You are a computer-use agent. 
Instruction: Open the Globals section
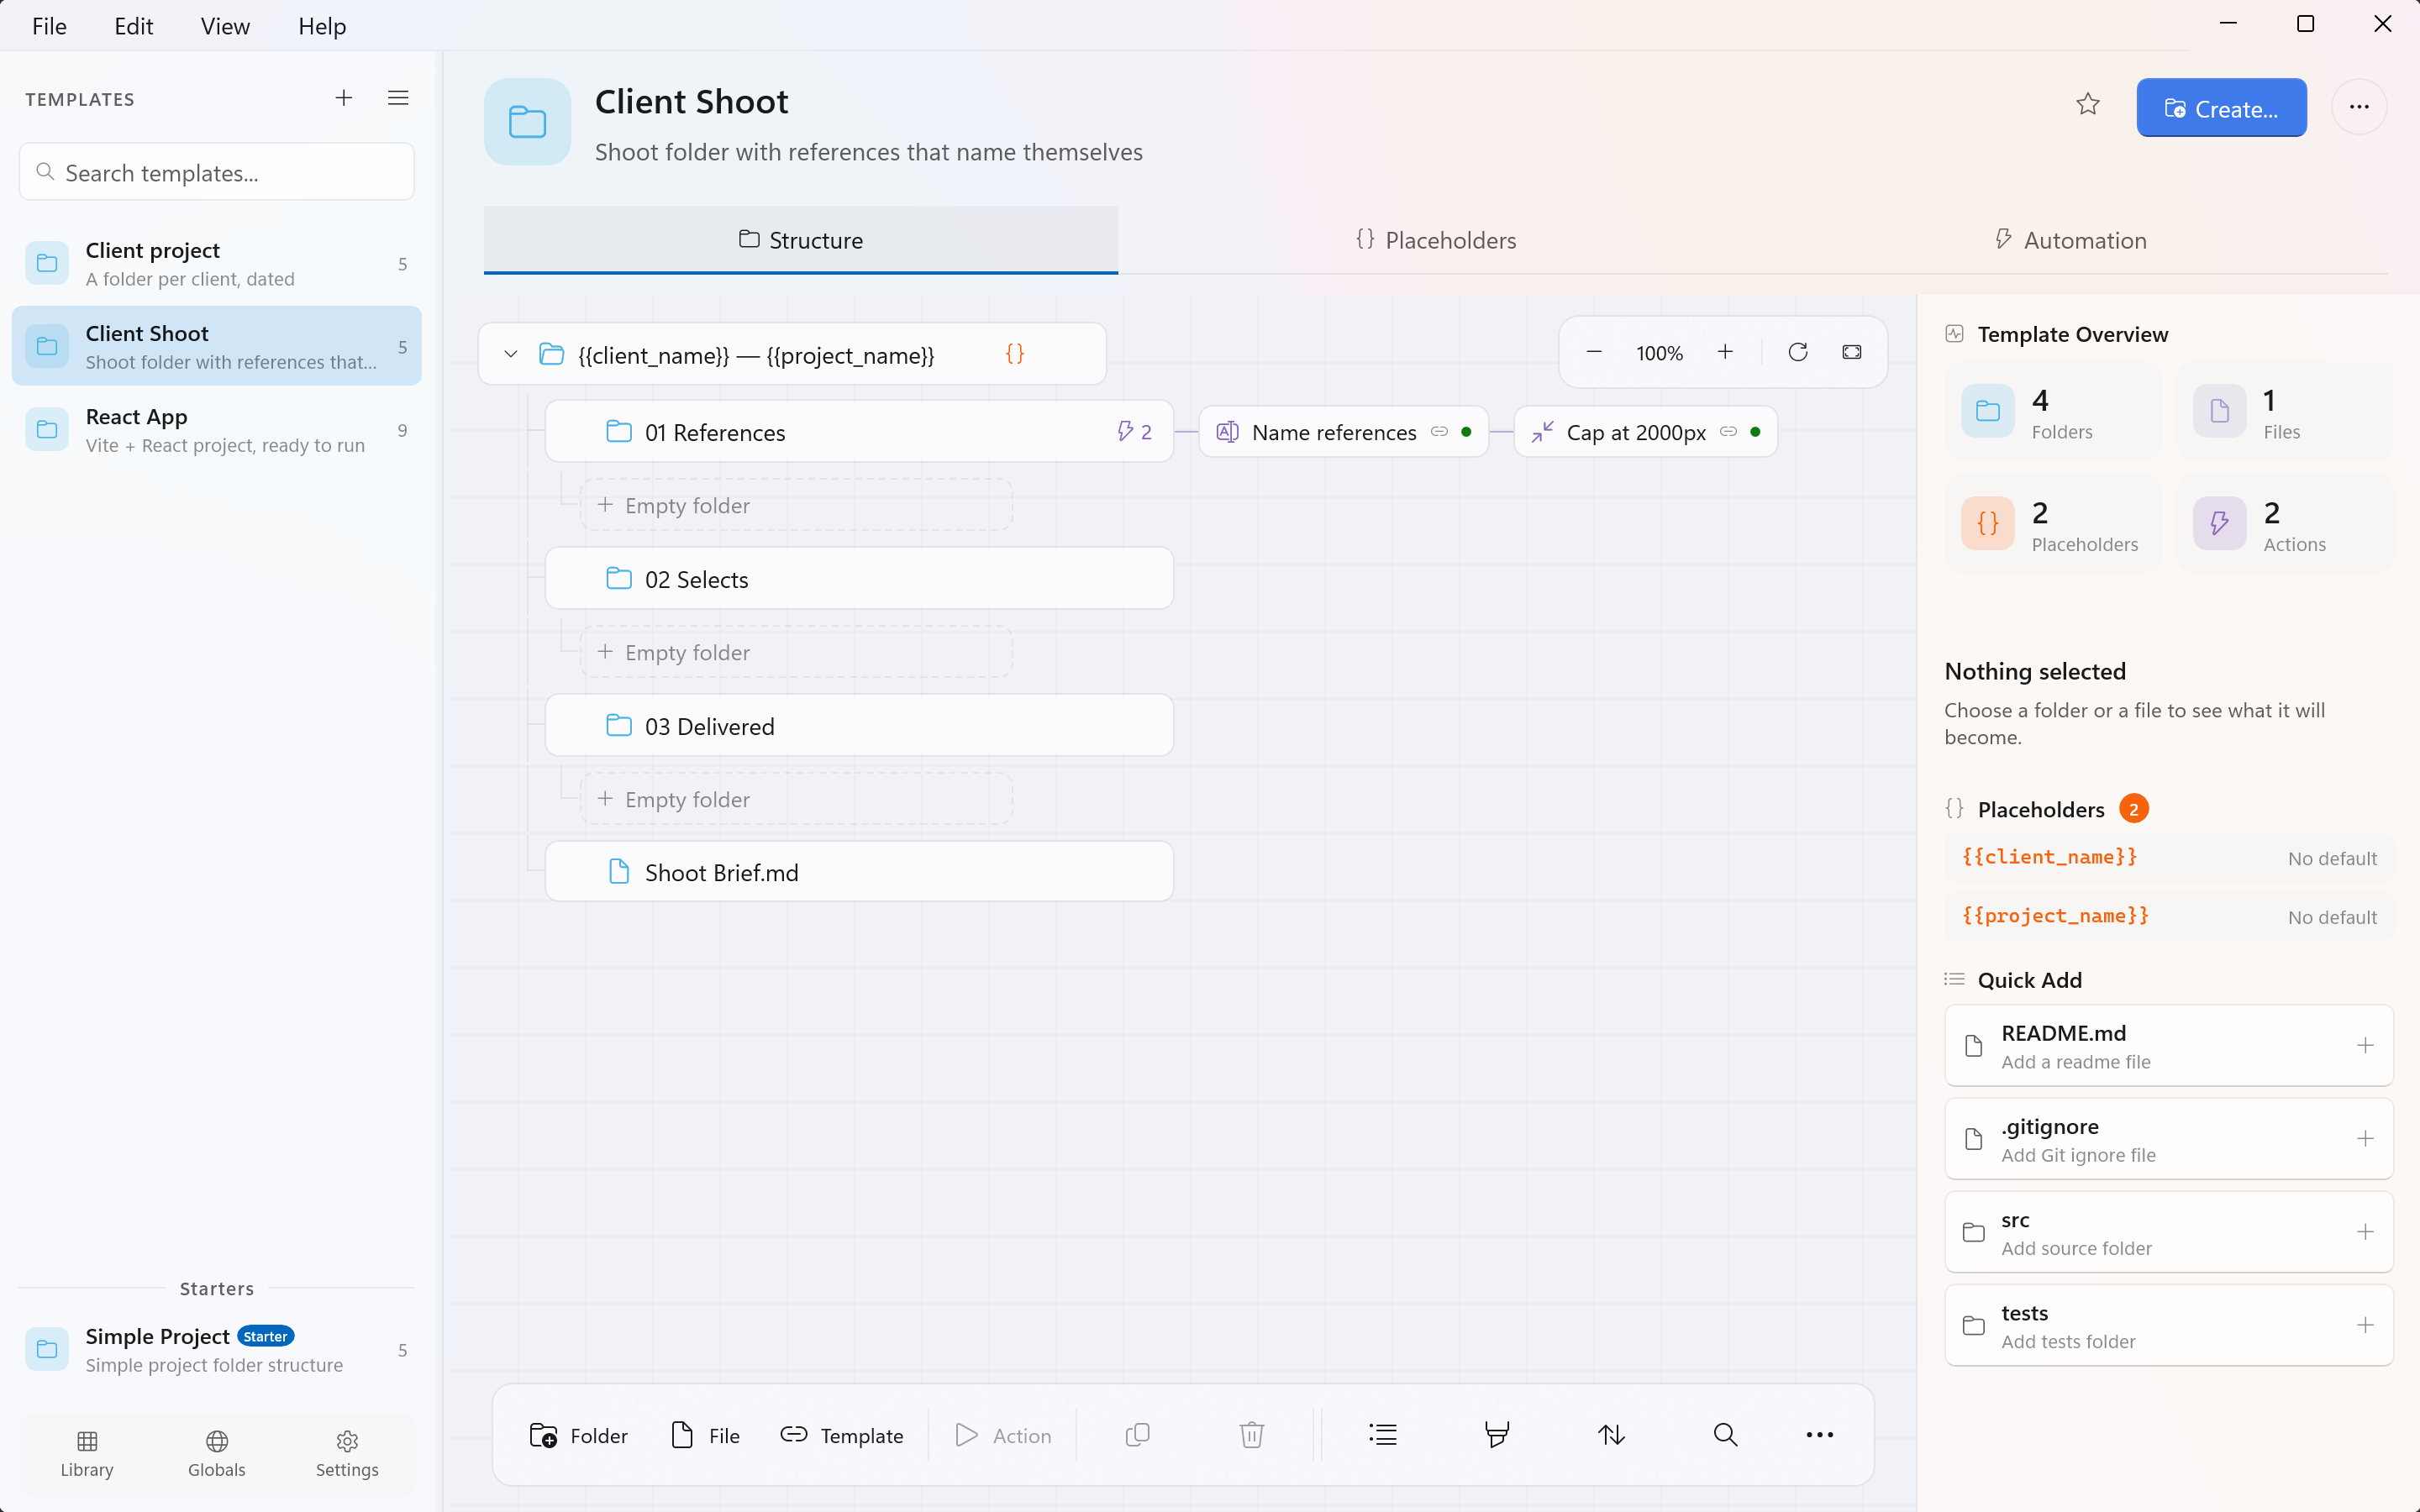pyautogui.click(x=216, y=1453)
